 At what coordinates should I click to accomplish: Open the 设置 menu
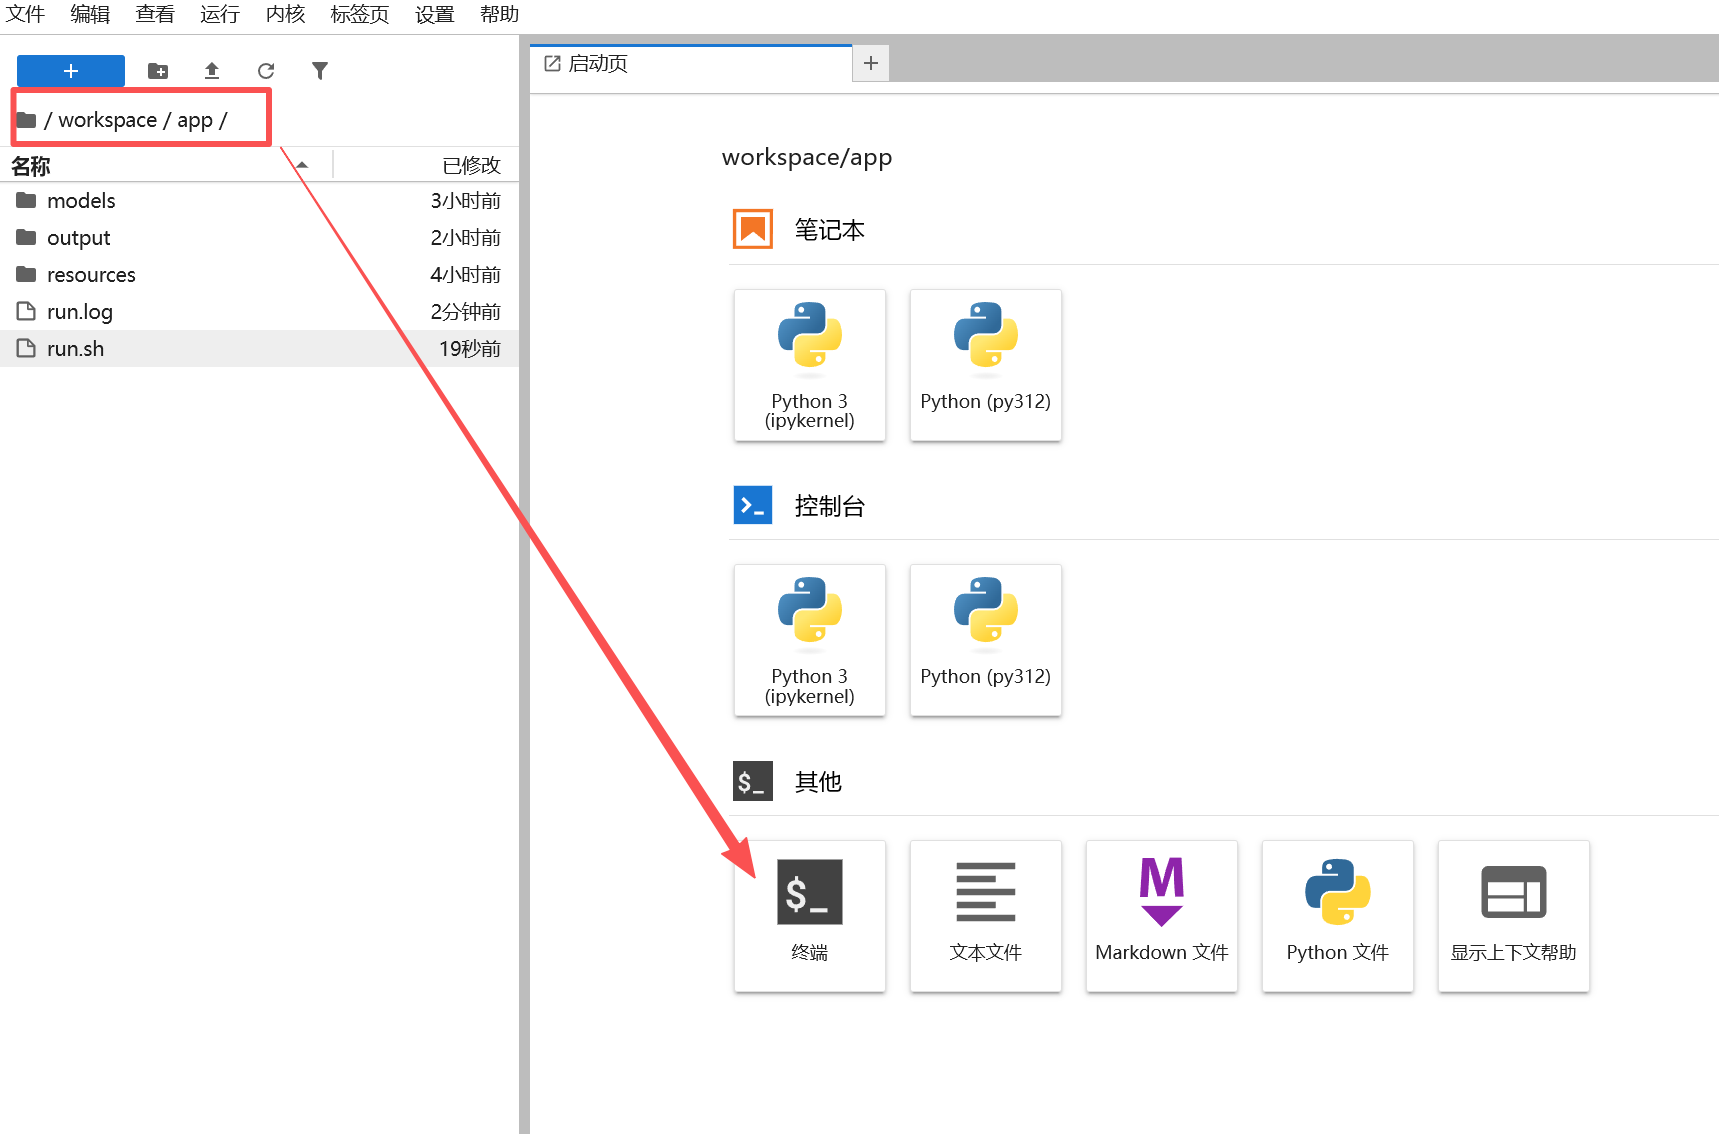435,14
